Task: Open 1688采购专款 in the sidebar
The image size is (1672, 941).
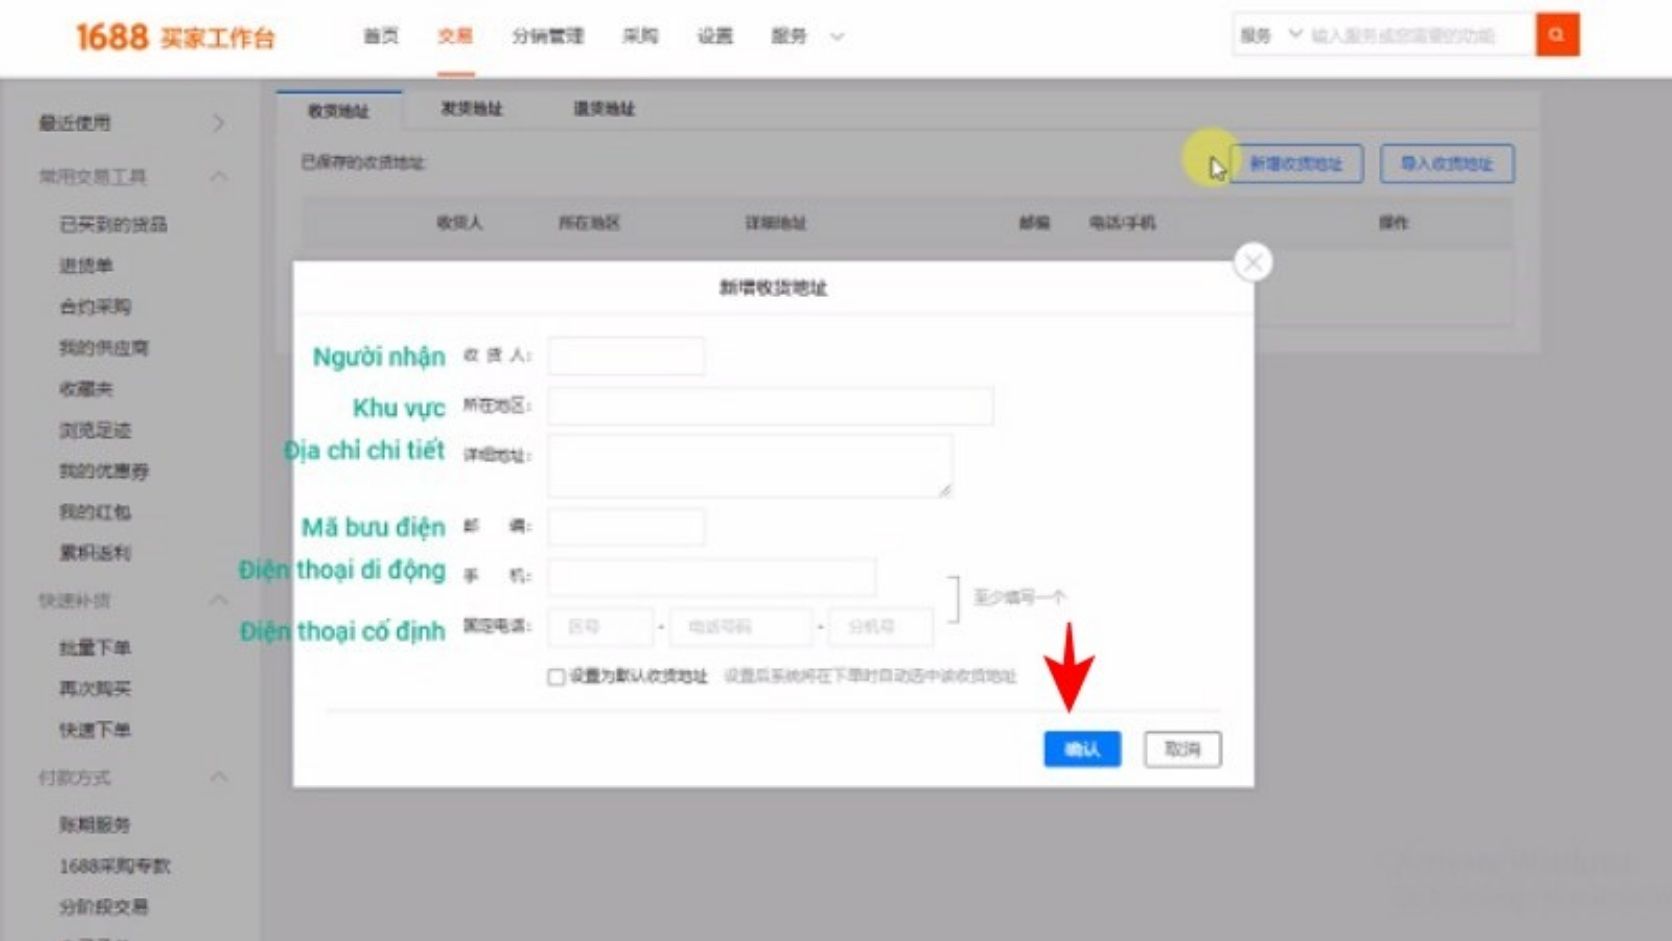Action: pos(115,866)
